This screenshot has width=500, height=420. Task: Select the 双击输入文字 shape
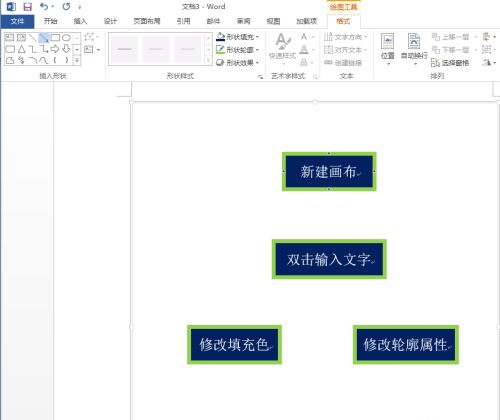click(x=329, y=259)
